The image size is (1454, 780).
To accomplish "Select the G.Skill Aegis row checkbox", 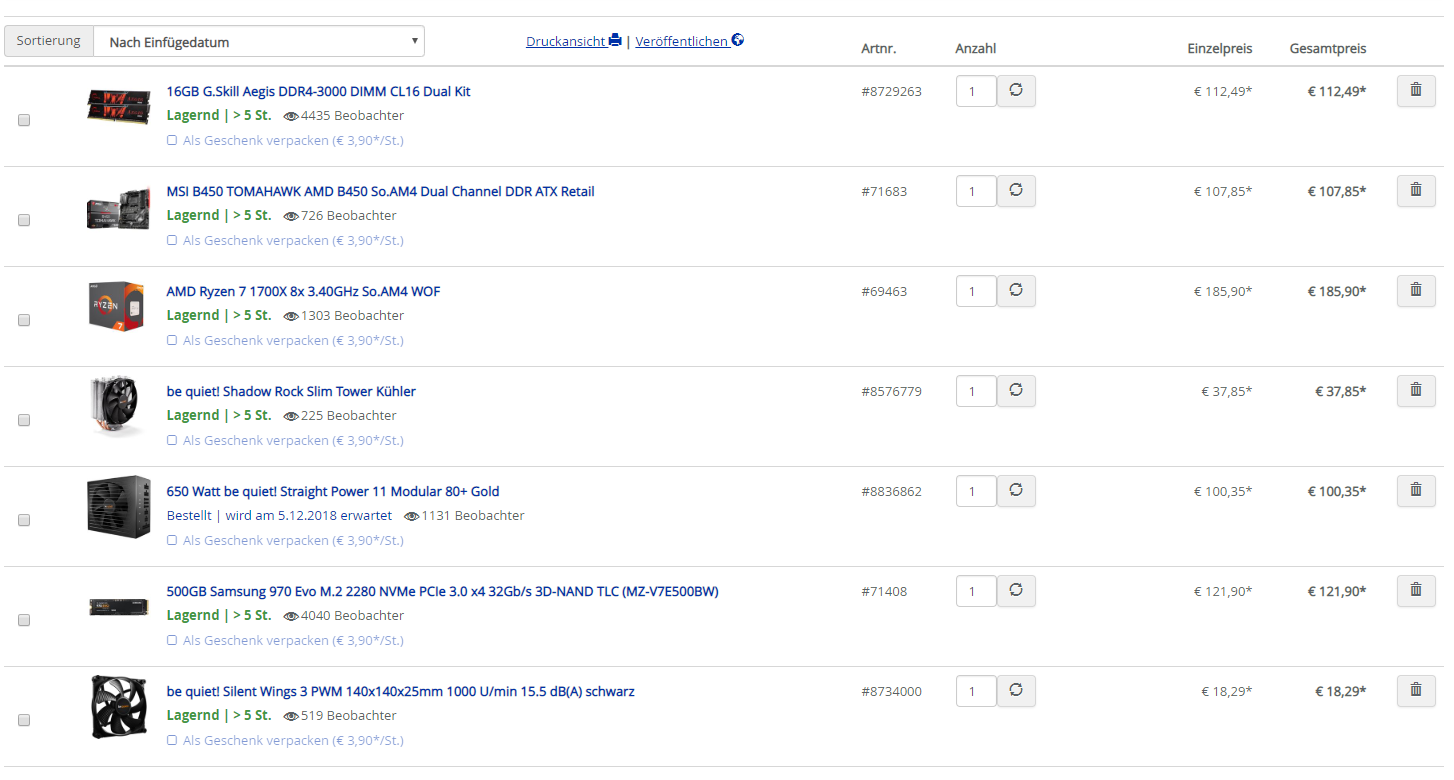I will [x=24, y=120].
